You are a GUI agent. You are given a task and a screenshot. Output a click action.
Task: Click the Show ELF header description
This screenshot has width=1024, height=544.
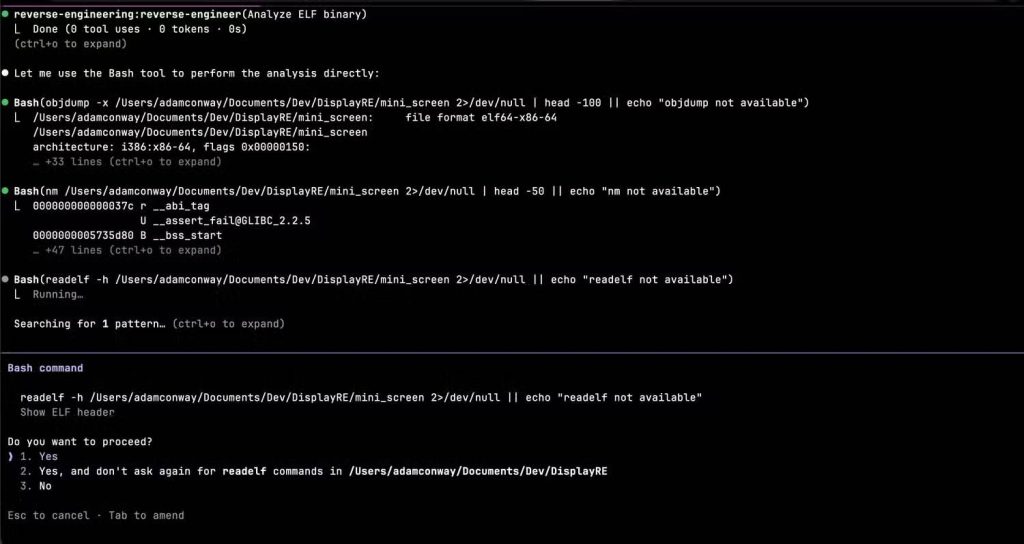pos(67,412)
